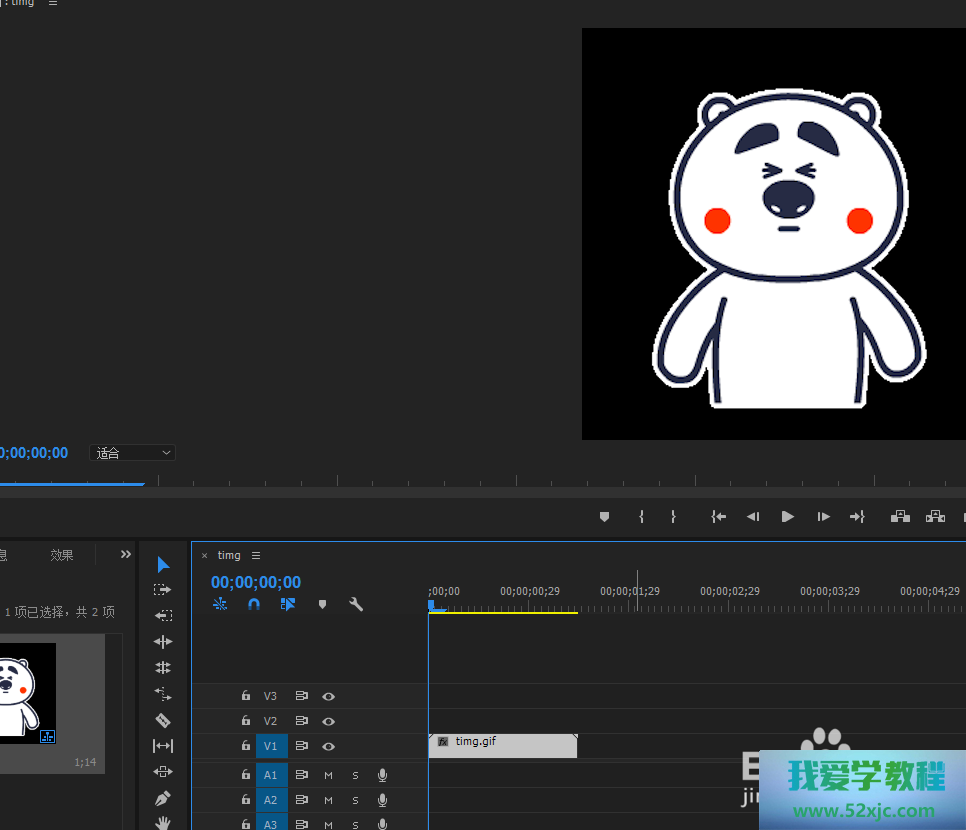Open the timg sequence panel menu
This screenshot has height=830, width=966.
pos(256,555)
